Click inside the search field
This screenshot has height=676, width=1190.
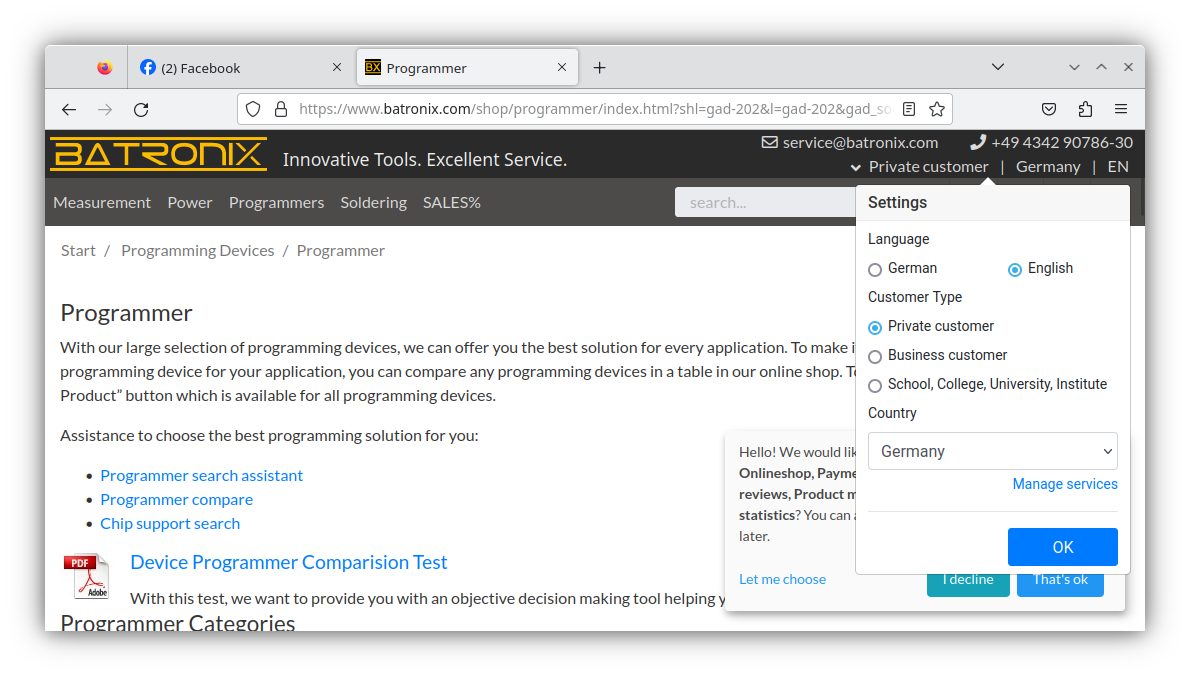pyautogui.click(x=765, y=202)
